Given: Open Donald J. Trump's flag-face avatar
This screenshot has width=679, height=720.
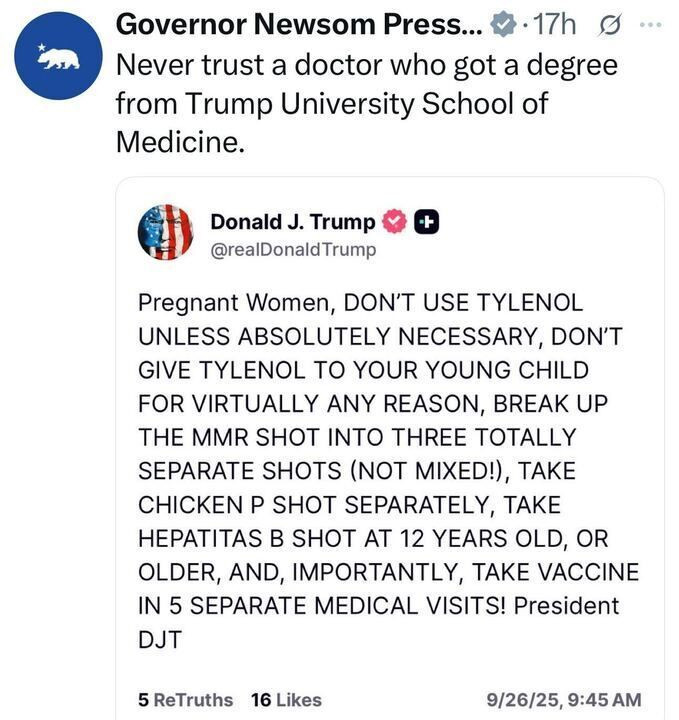Looking at the screenshot, I should coord(165,233).
